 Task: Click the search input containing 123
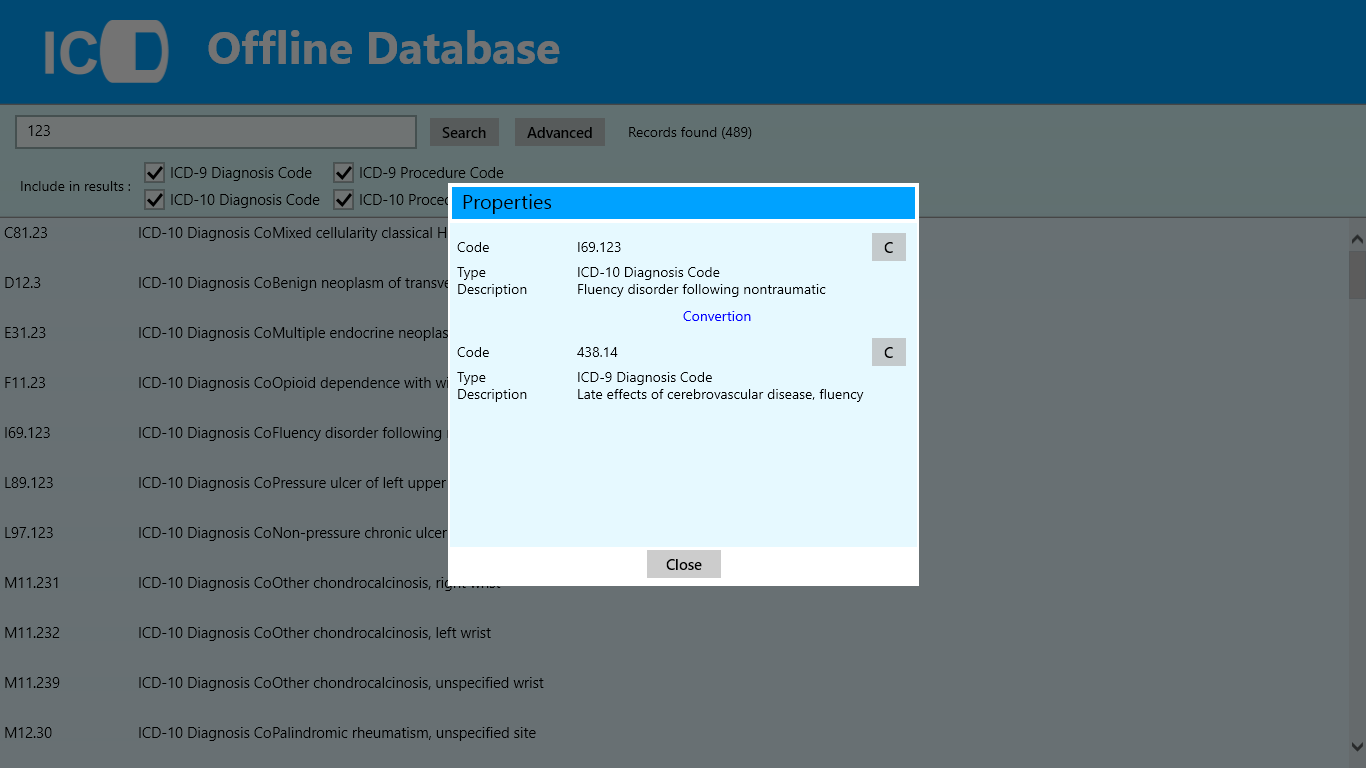[x=215, y=131]
